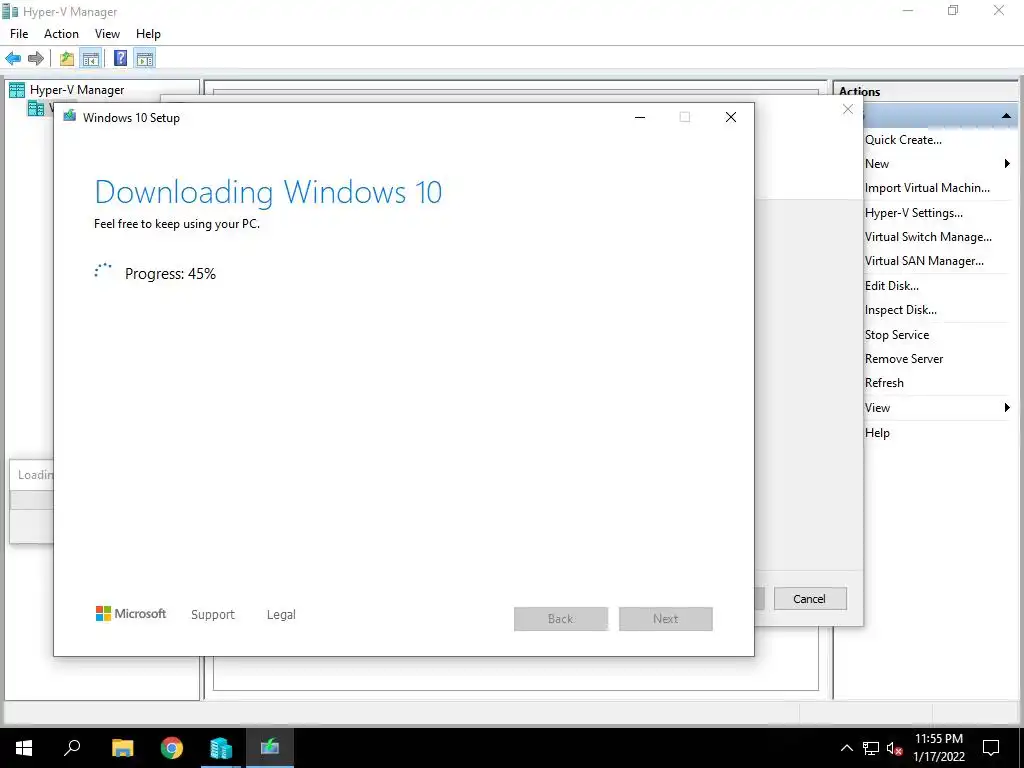Image resolution: width=1024 pixels, height=768 pixels.
Task: Select the Hyper-V Manager tree root
Action: pos(76,90)
